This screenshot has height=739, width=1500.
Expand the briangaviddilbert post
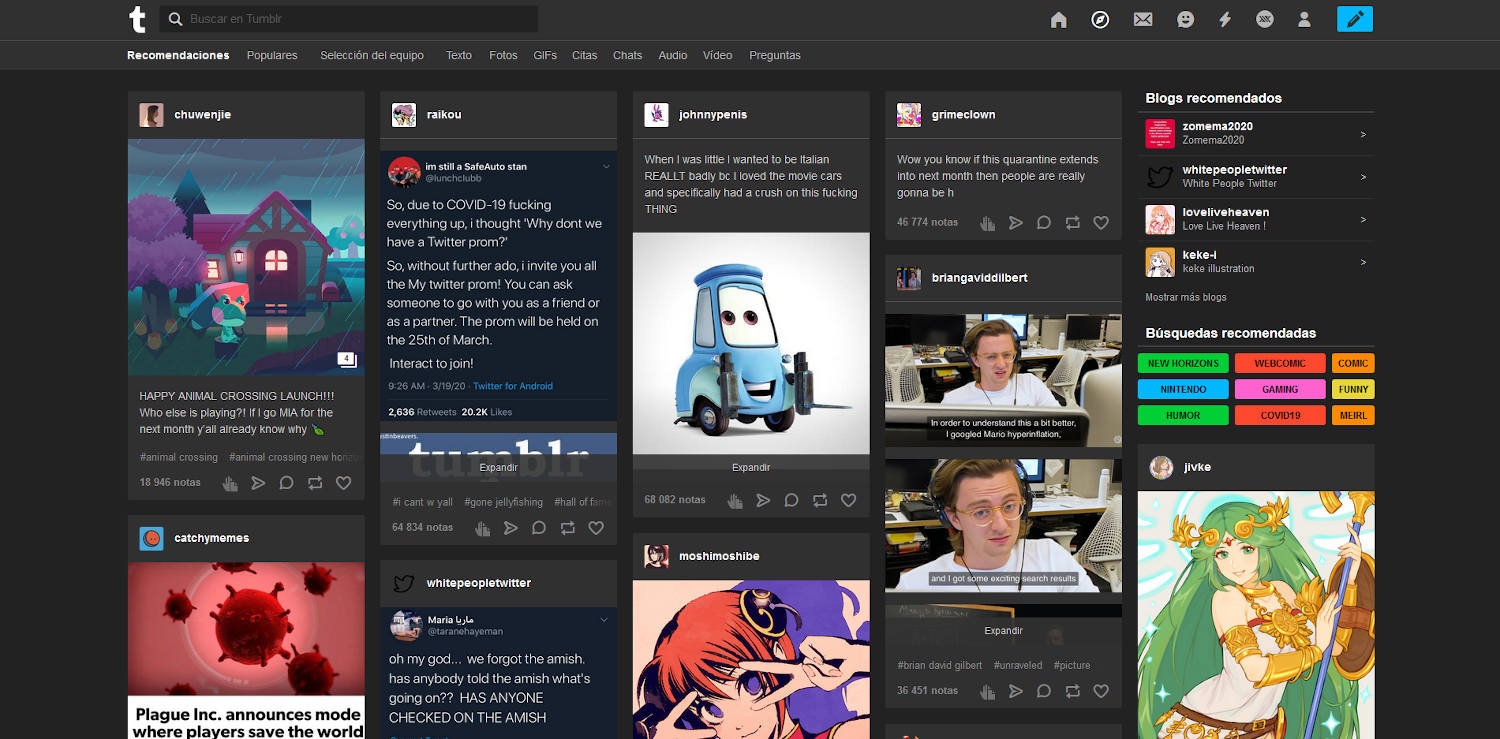tap(1003, 631)
